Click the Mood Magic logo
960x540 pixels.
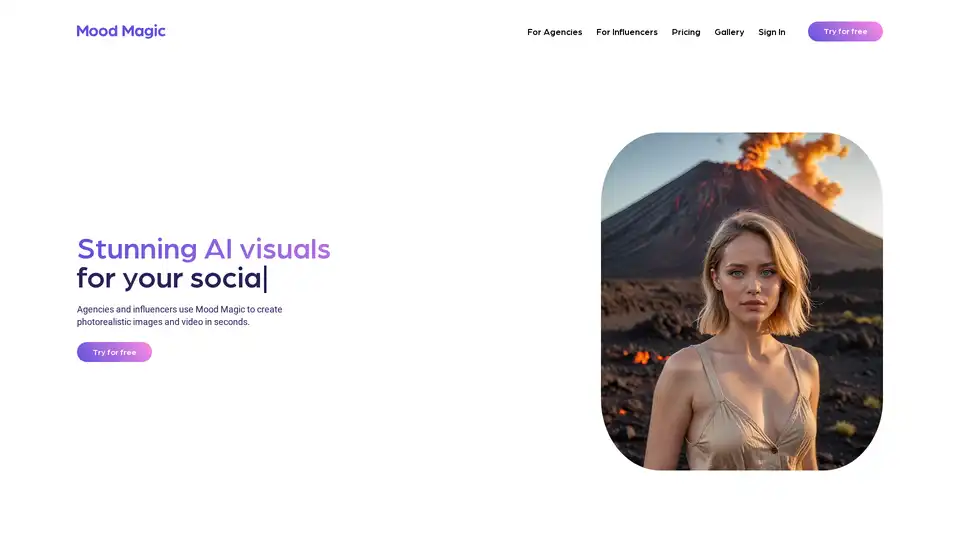pos(121,31)
